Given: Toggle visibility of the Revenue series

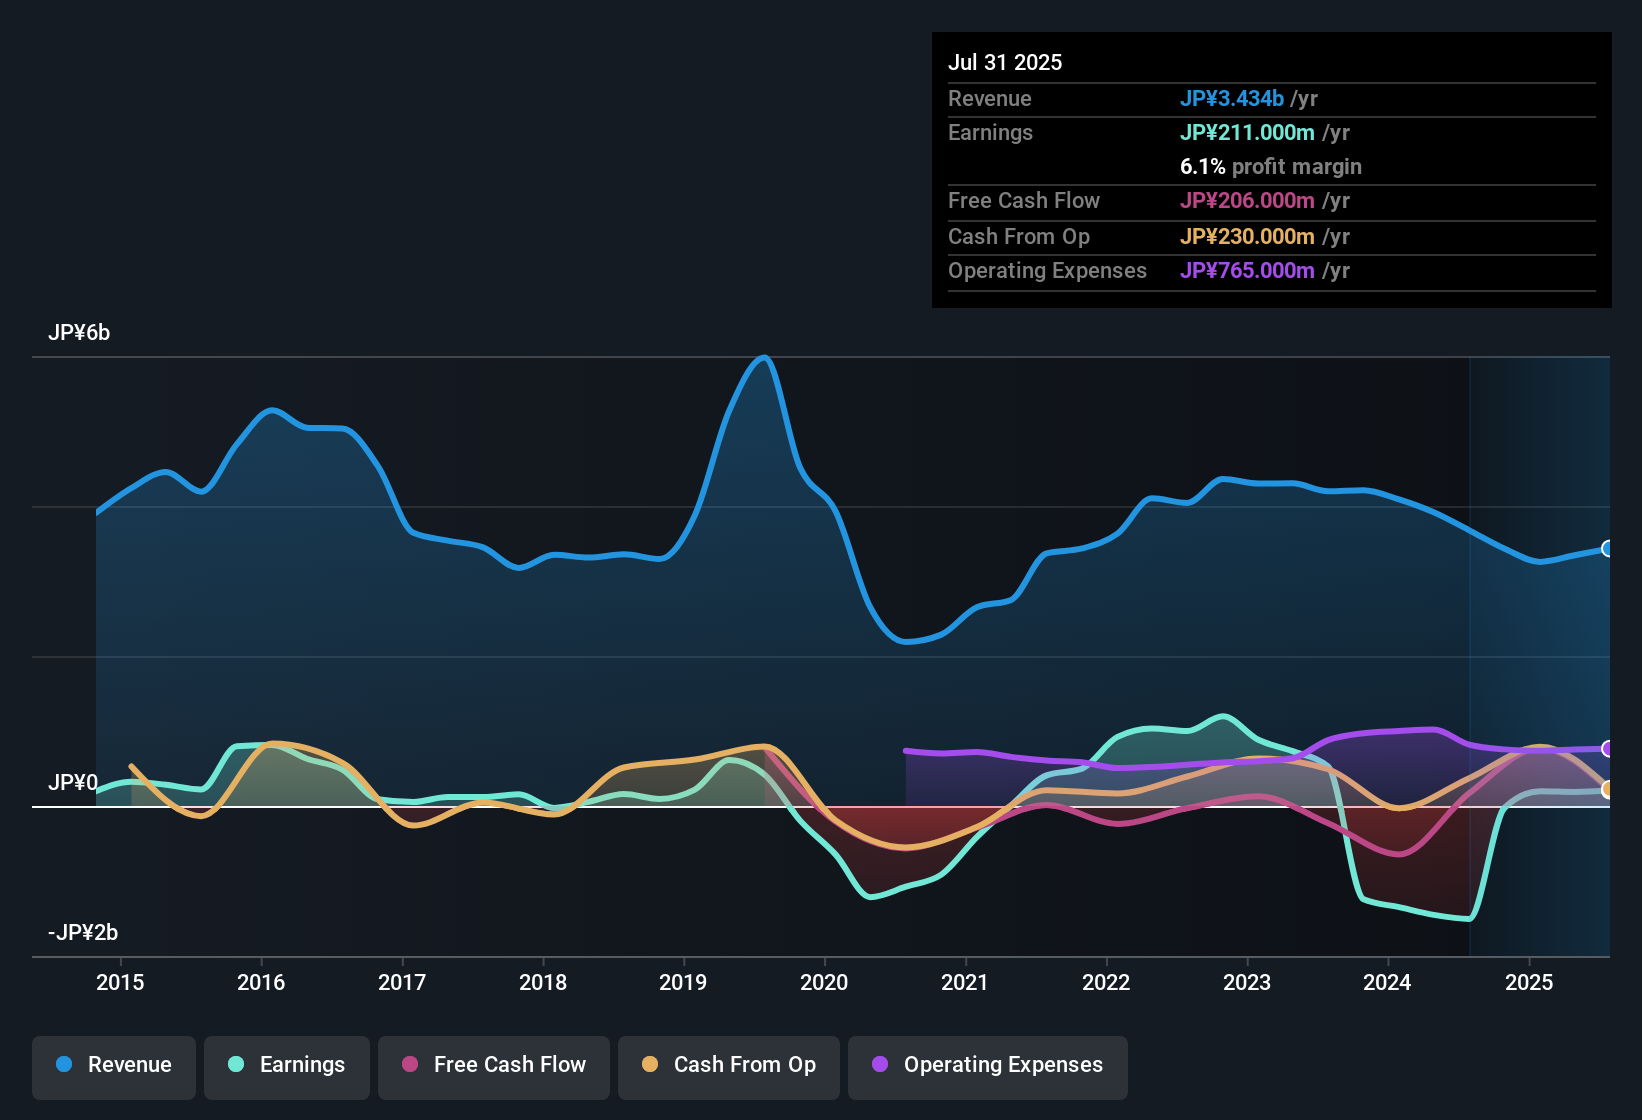Looking at the screenshot, I should 113,1065.
